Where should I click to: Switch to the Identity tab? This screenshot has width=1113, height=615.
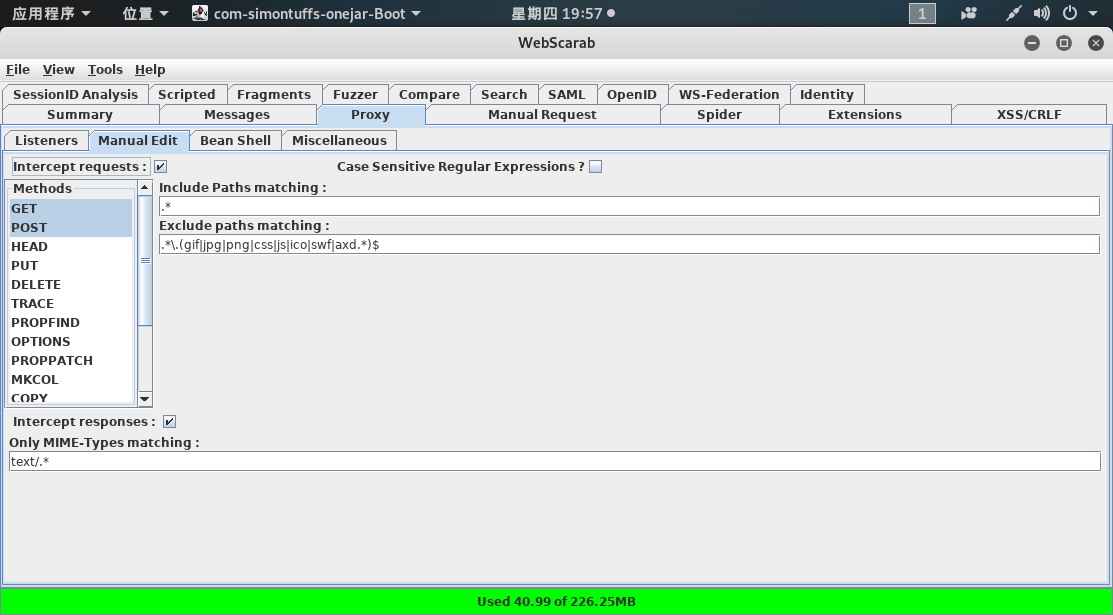pyautogui.click(x=827, y=94)
